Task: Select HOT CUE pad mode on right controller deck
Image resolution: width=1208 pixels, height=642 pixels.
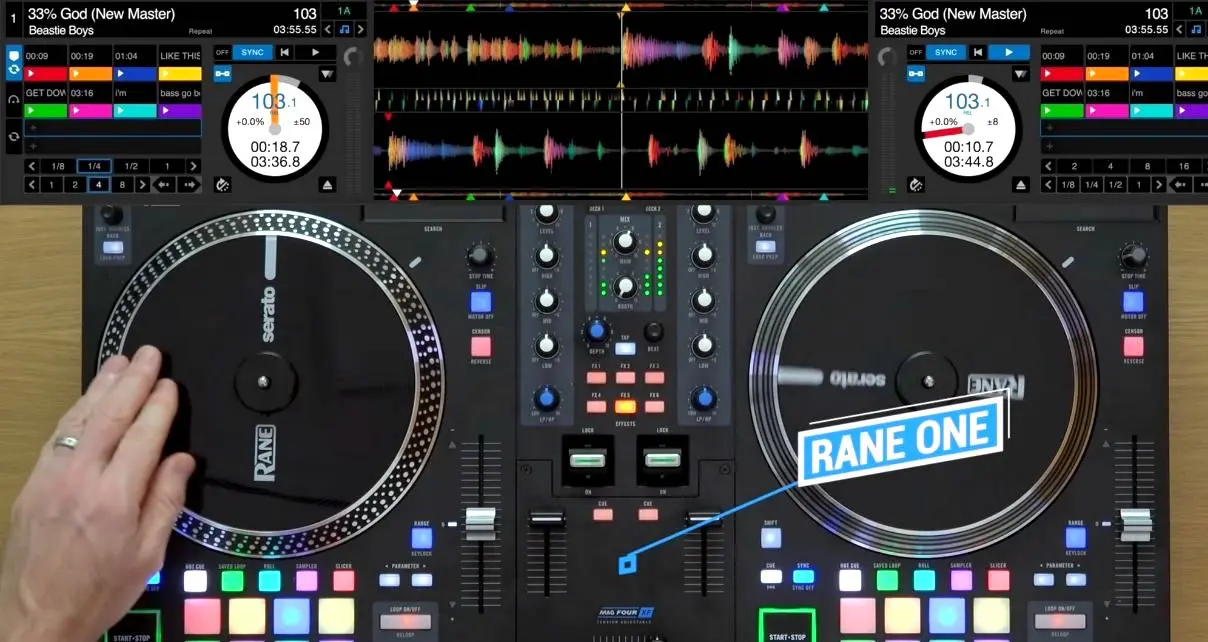Action: pyautogui.click(x=850, y=580)
